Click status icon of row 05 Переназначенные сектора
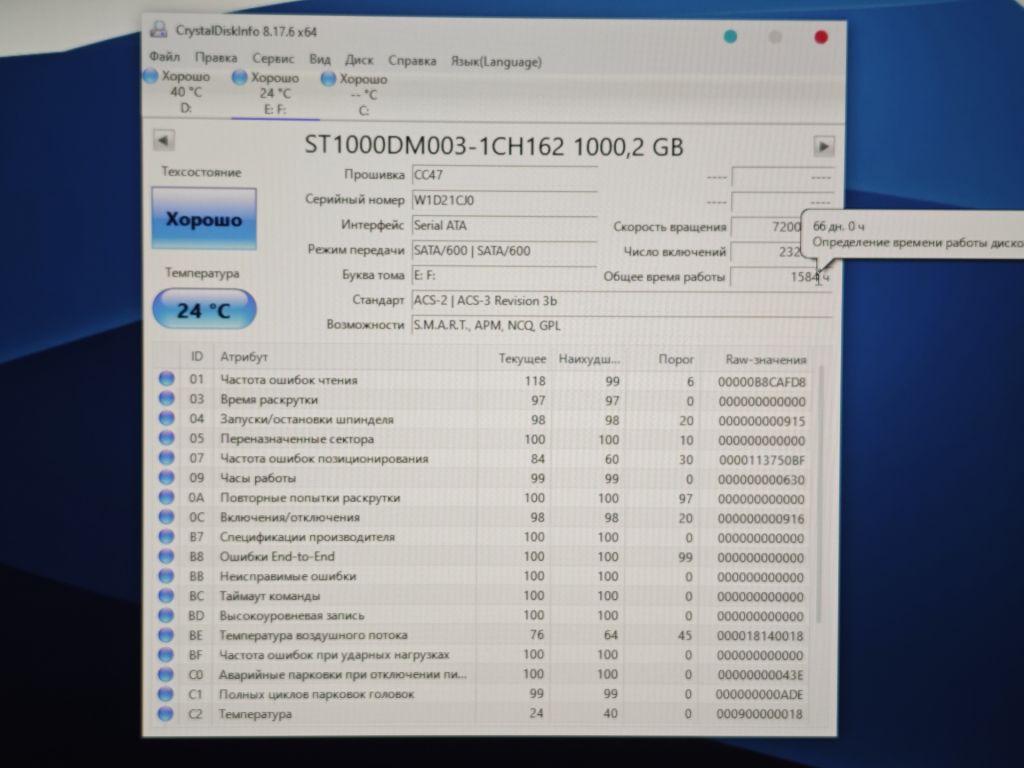This screenshot has height=768, width=1024. click(x=167, y=437)
